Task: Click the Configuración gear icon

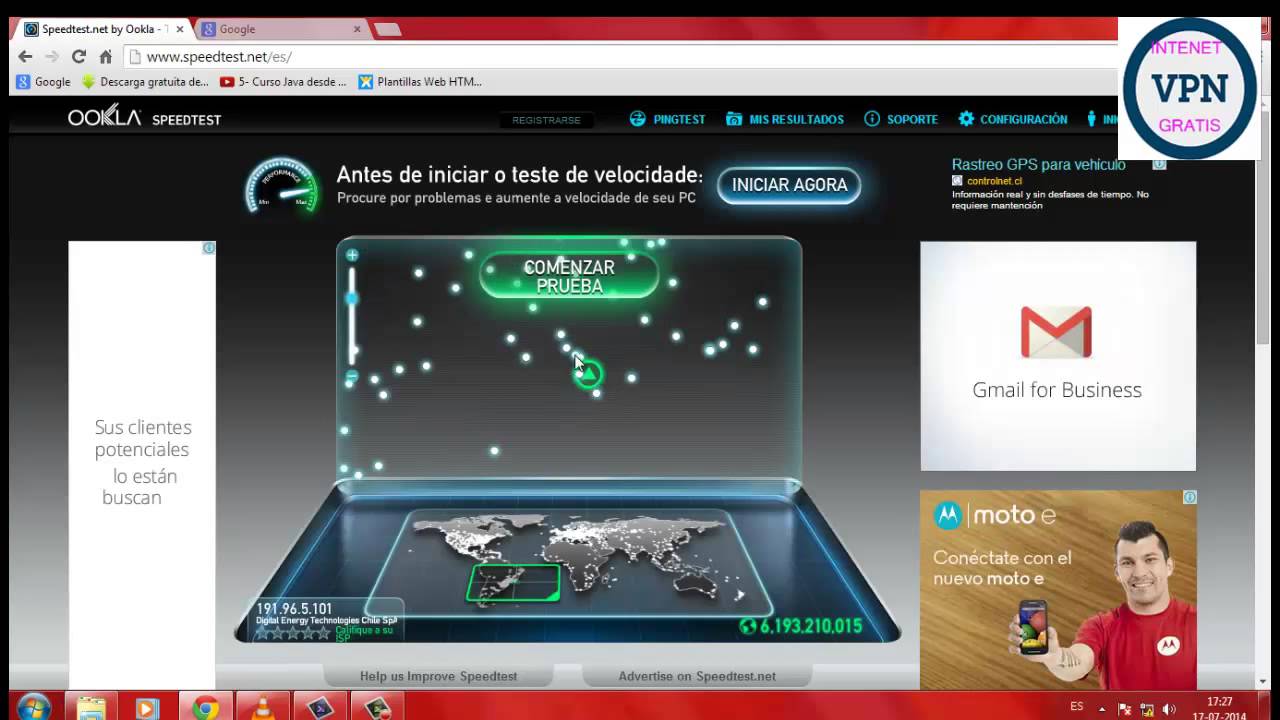Action: tap(966, 119)
